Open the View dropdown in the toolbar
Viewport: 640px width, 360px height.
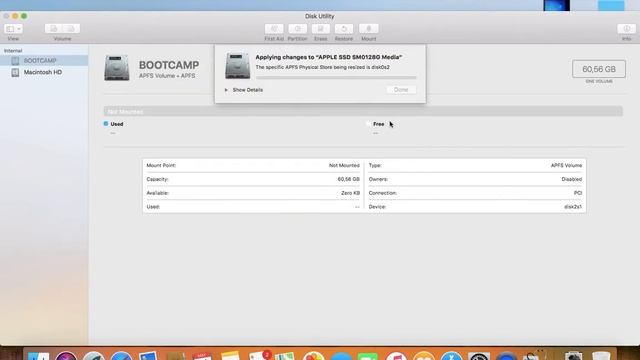point(13,29)
